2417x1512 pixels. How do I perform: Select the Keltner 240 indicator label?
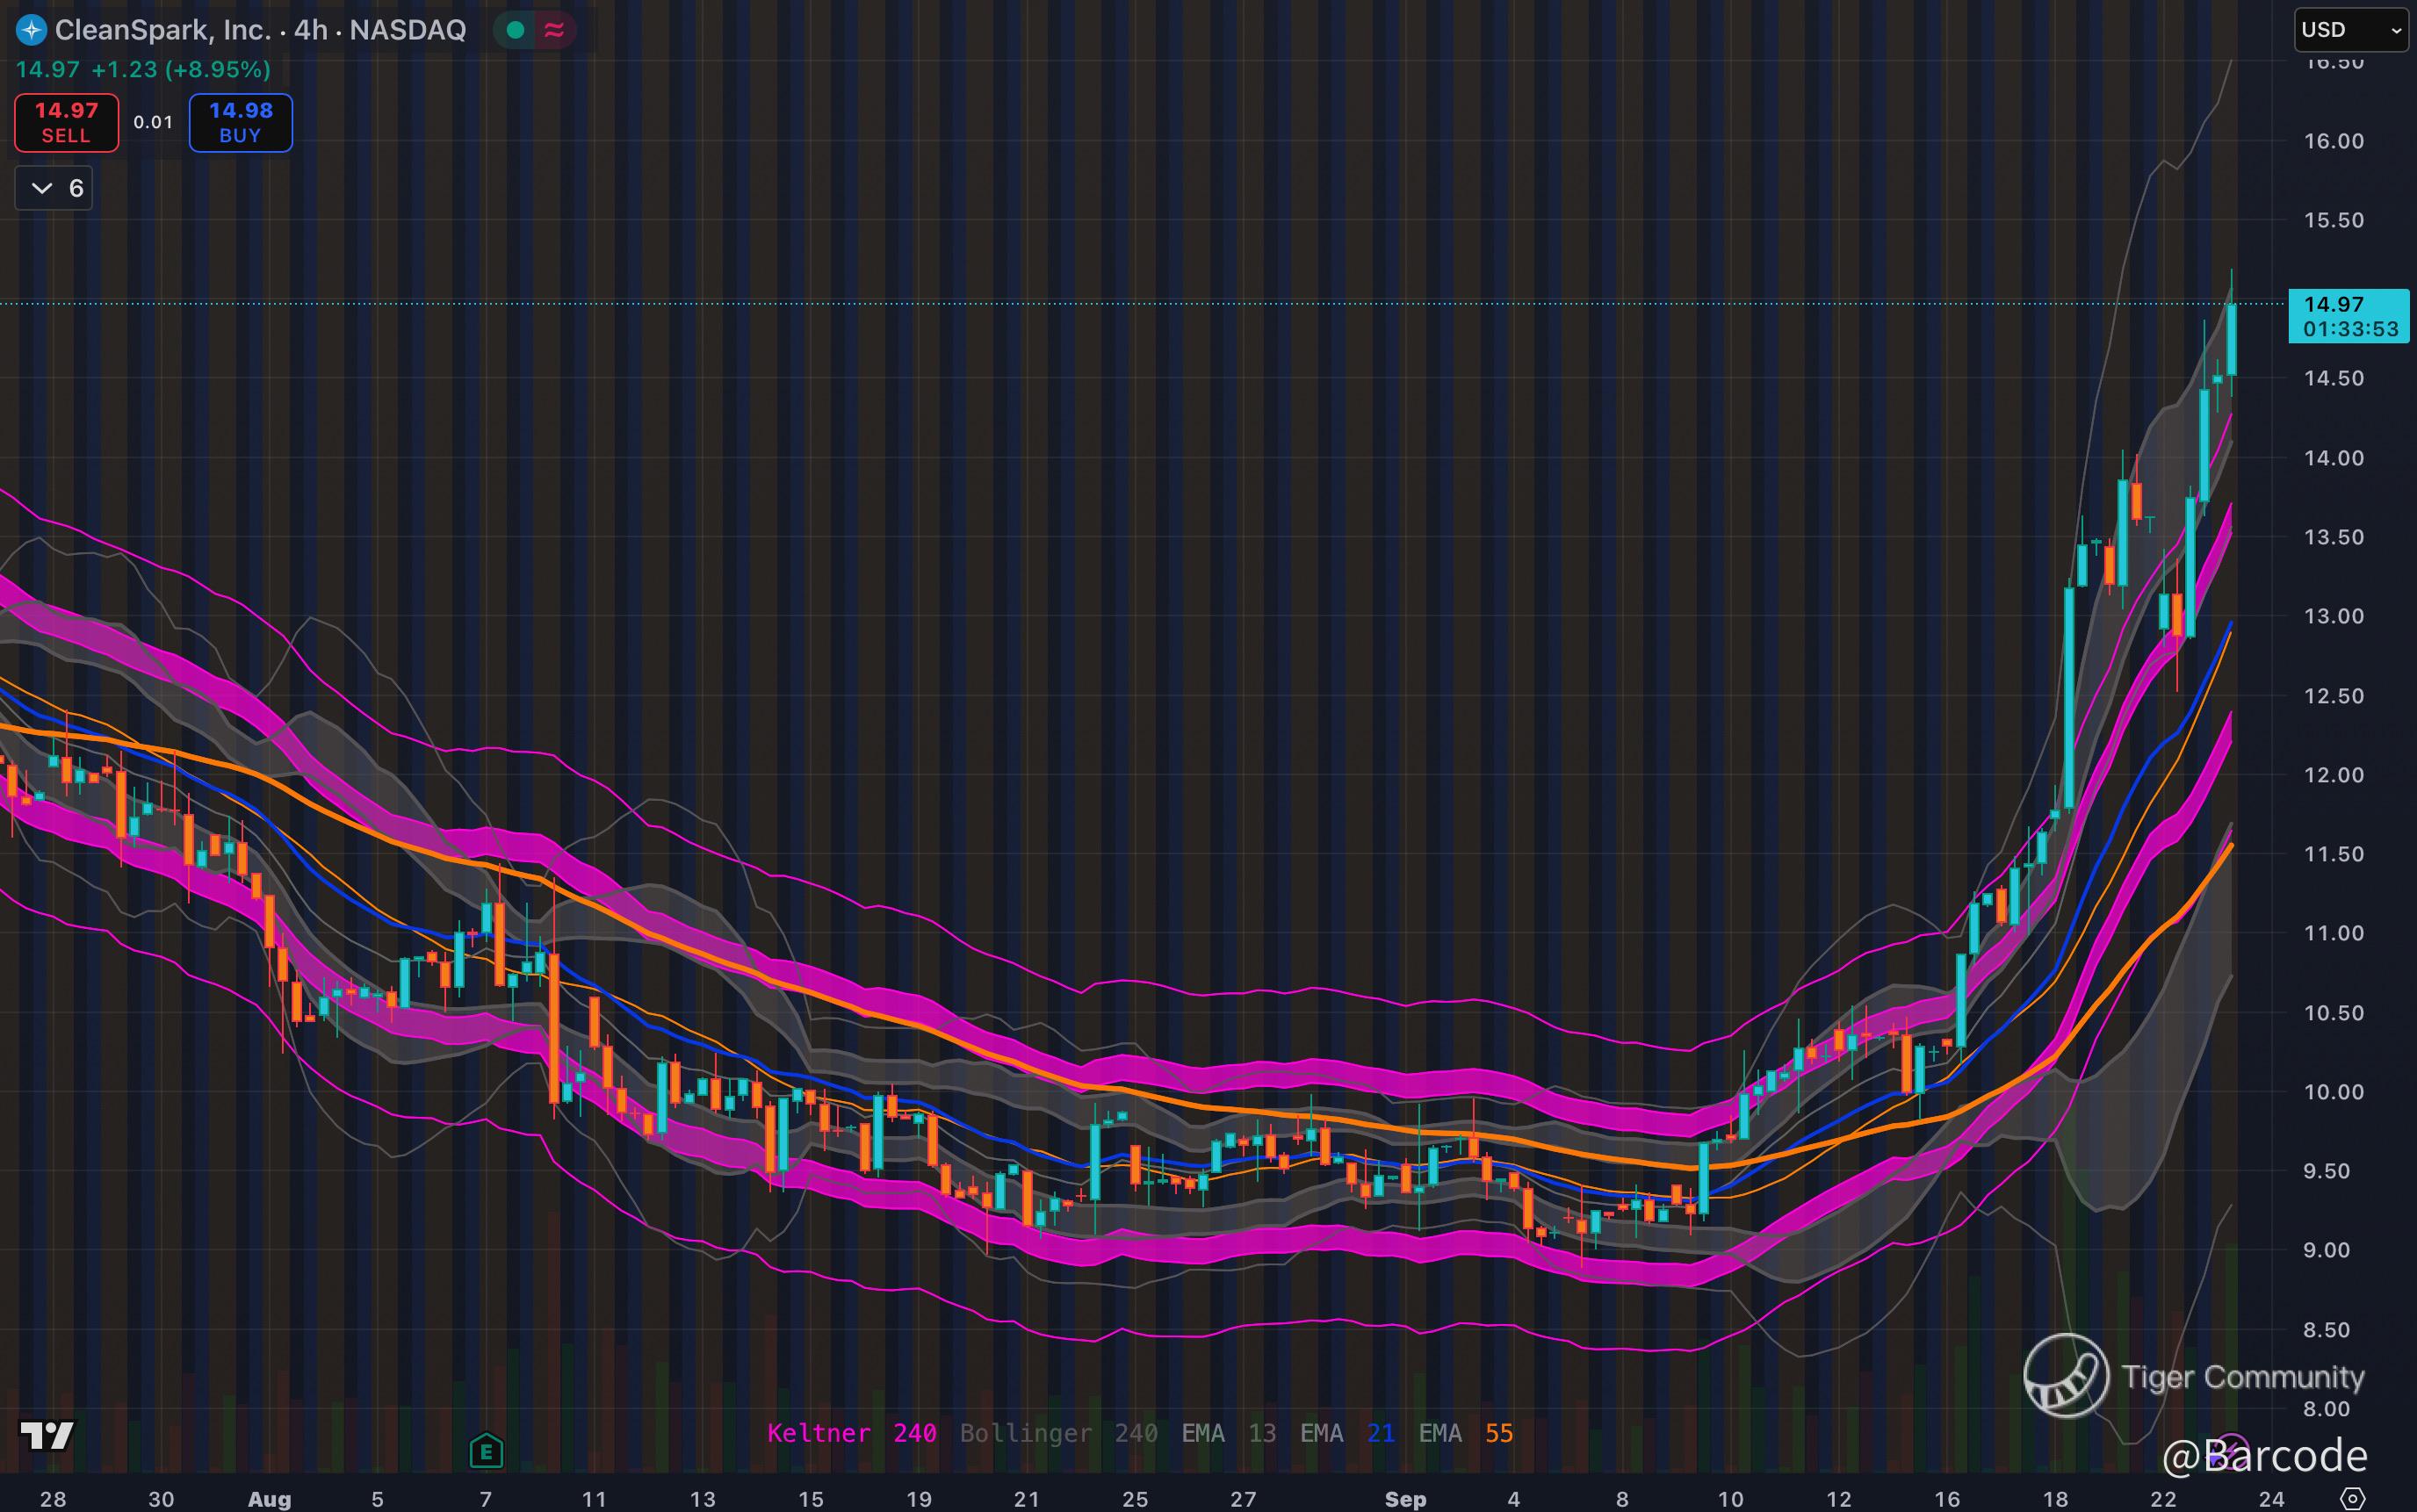coord(851,1433)
